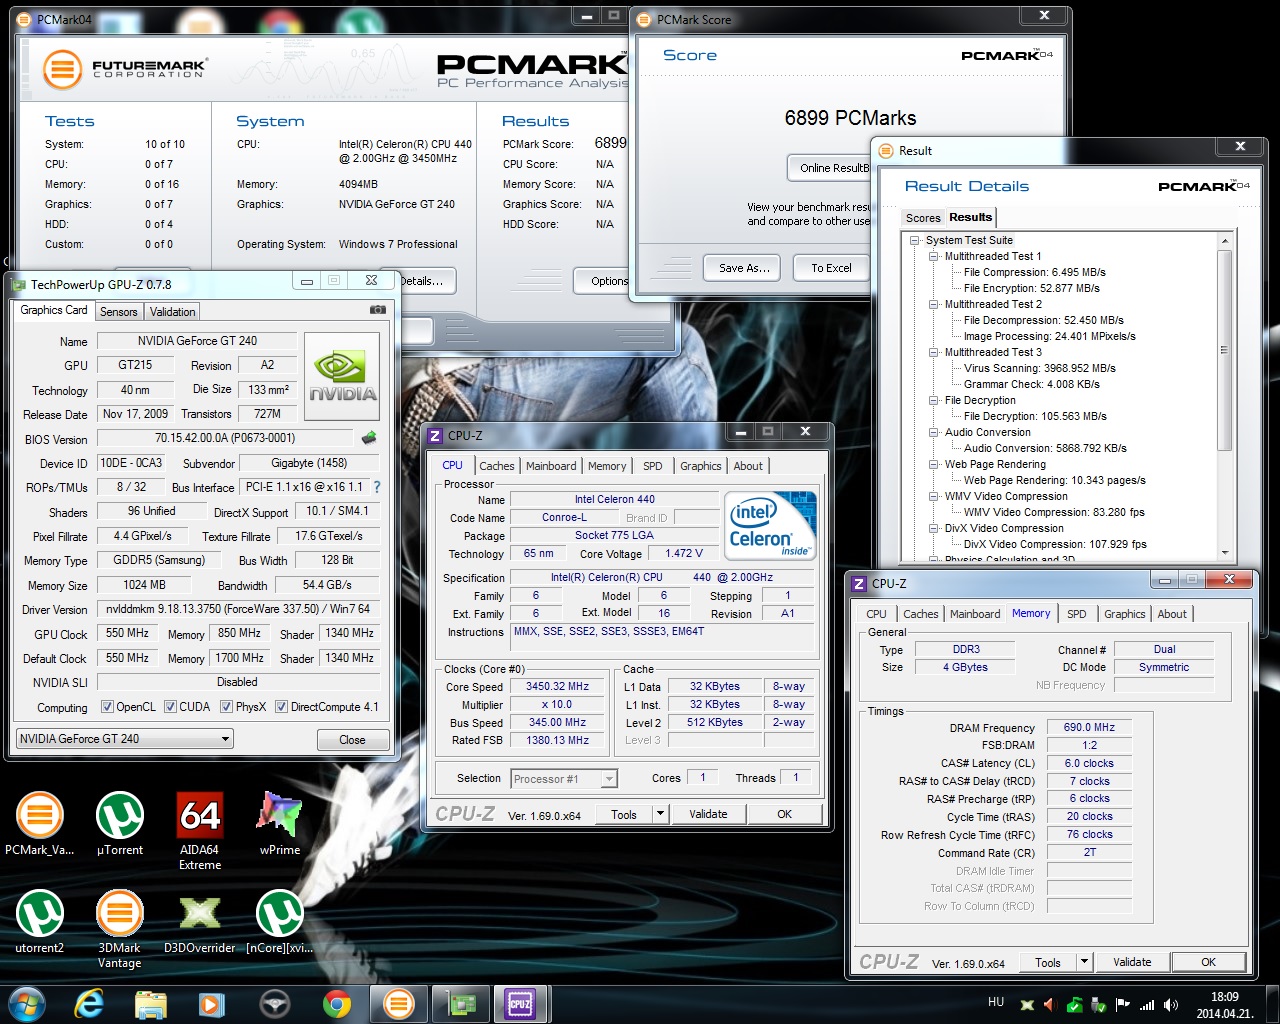Open the PCMark_Va... desktop shortcut
1280x1024 pixels.
coord(39,824)
